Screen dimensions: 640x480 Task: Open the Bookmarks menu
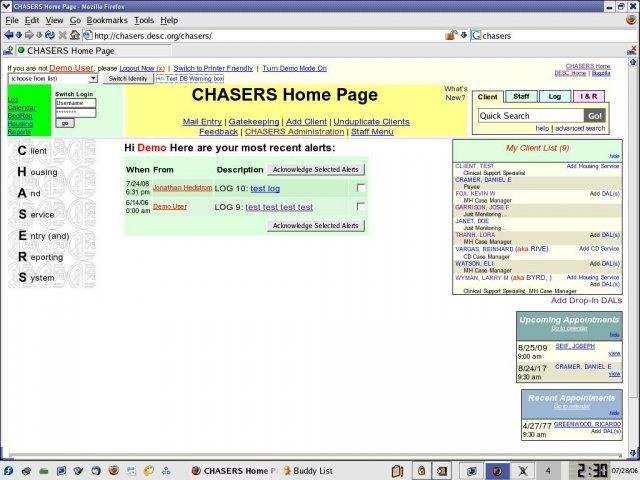[107, 20]
